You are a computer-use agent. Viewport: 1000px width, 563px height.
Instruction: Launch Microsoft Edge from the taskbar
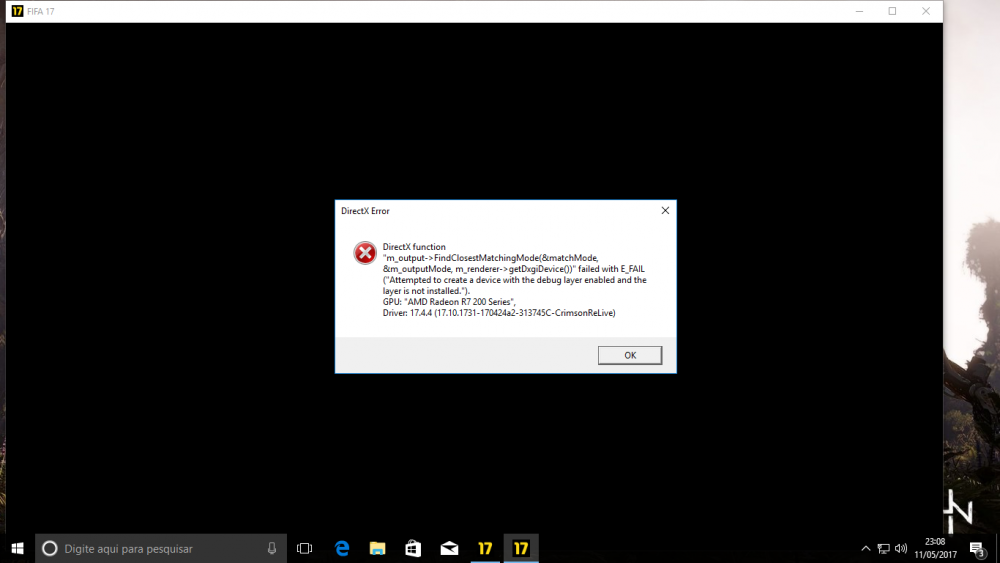click(x=342, y=548)
